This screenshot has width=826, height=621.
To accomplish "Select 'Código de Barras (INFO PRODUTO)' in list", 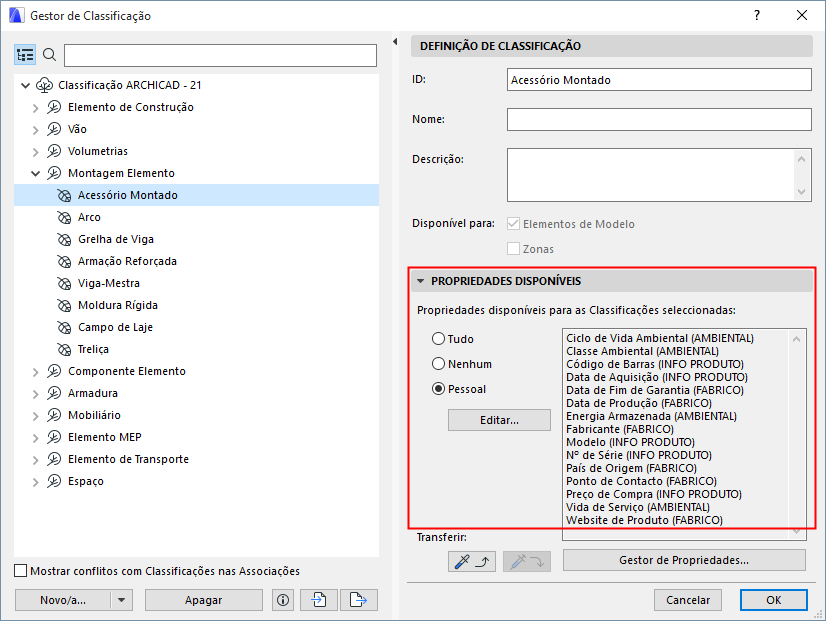I will point(655,364).
